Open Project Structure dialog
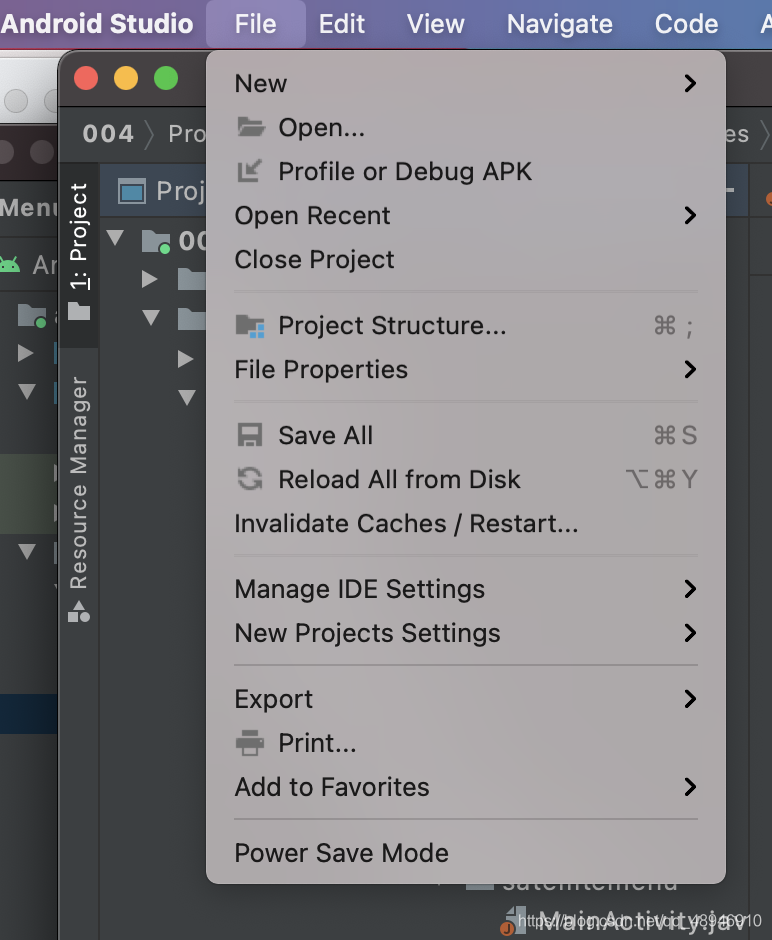This screenshot has width=772, height=940. (466, 326)
